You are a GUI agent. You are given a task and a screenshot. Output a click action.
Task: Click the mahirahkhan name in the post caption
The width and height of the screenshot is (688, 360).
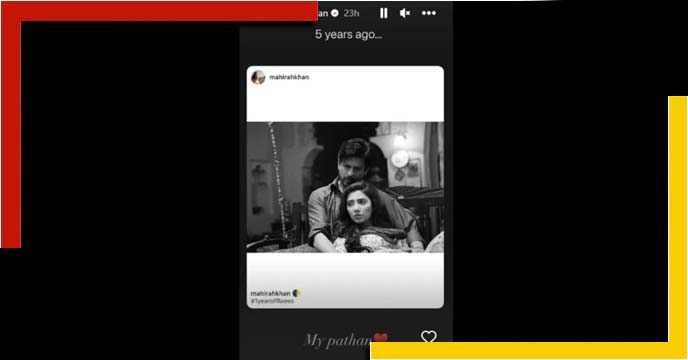[270, 293]
